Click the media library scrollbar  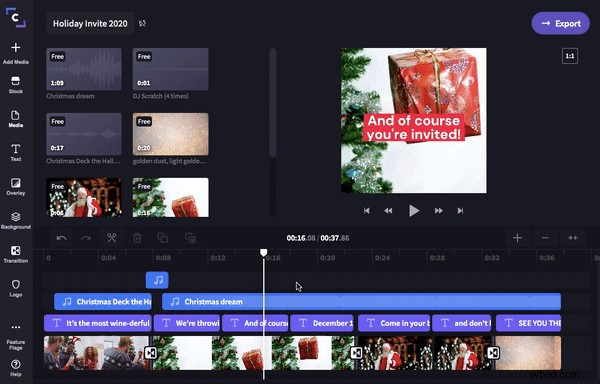pos(272,103)
